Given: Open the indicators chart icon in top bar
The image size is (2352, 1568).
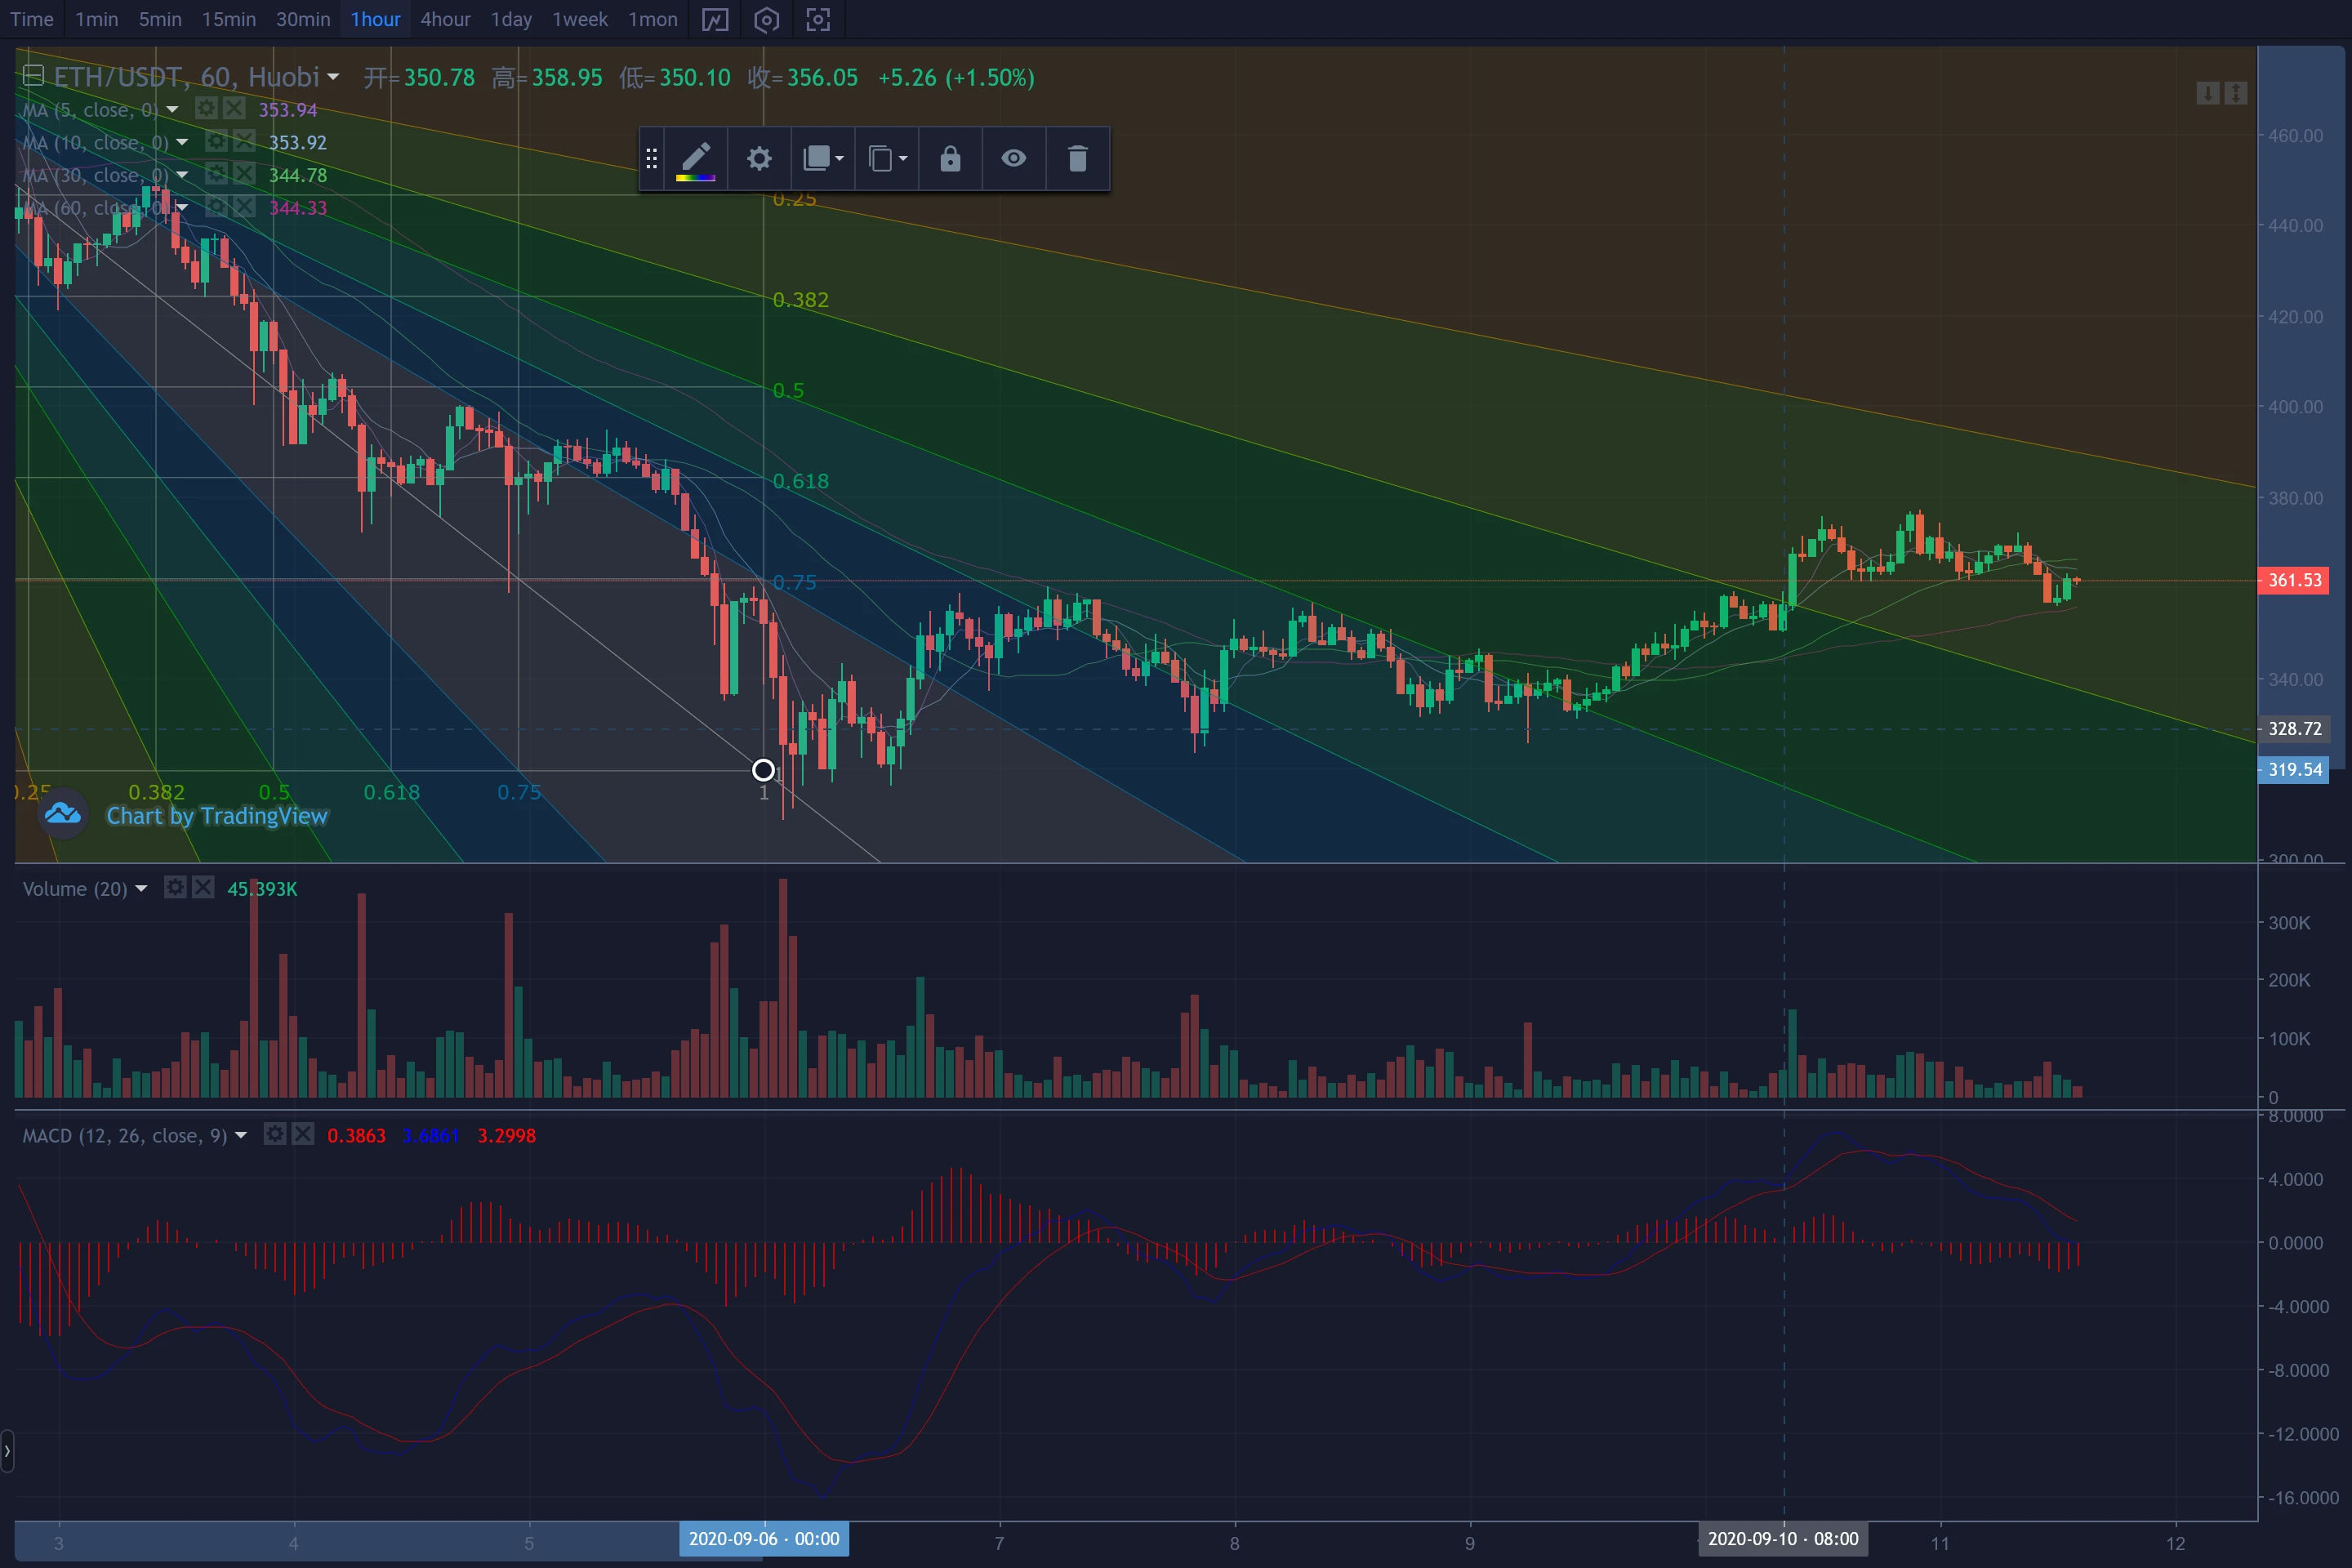Looking at the screenshot, I should coord(715,19).
